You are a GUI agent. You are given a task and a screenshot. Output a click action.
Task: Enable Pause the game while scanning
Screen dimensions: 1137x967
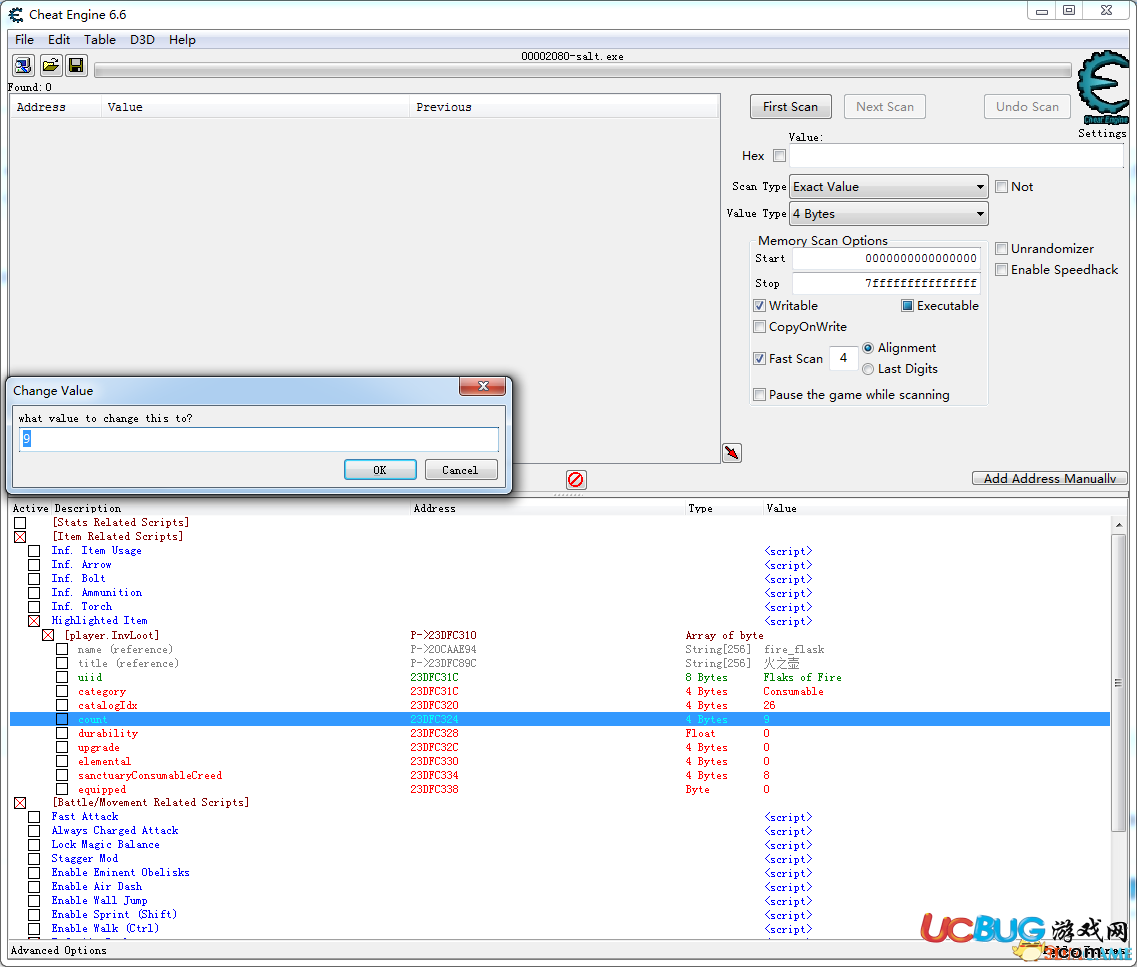759,395
